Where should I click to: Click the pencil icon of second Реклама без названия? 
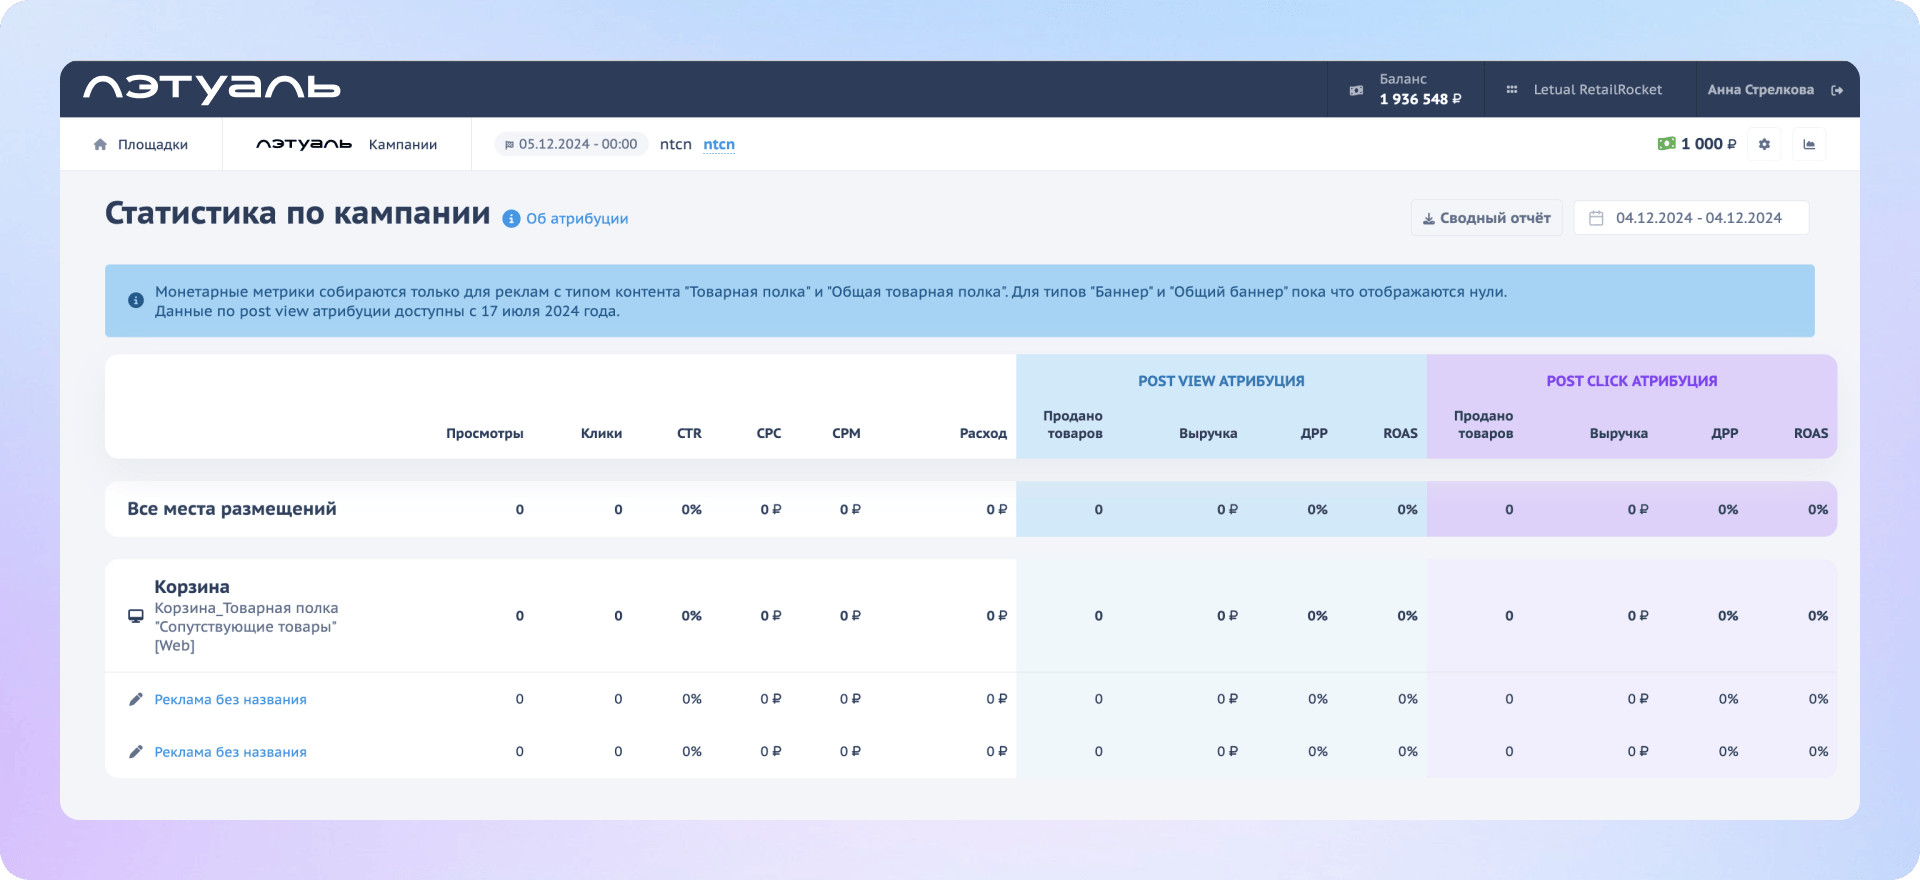136,752
